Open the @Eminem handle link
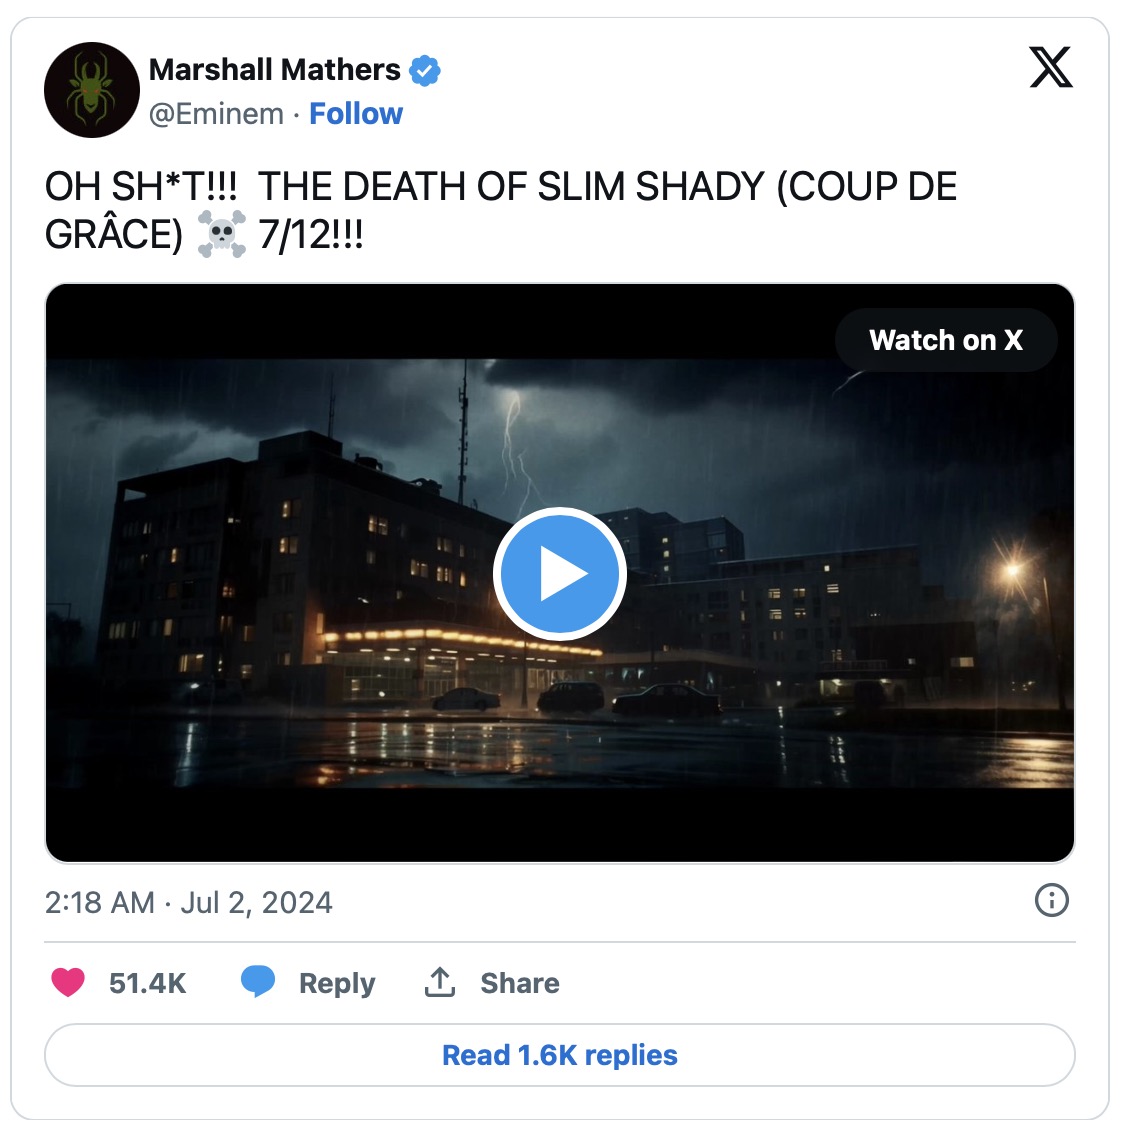Screen dimensions: 1124x1136 click(x=216, y=114)
